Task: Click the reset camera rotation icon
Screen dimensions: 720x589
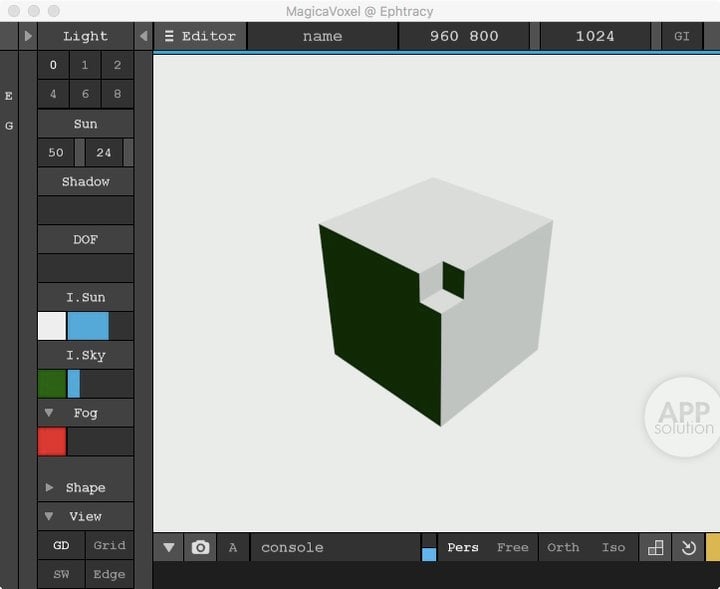Action: (688, 547)
